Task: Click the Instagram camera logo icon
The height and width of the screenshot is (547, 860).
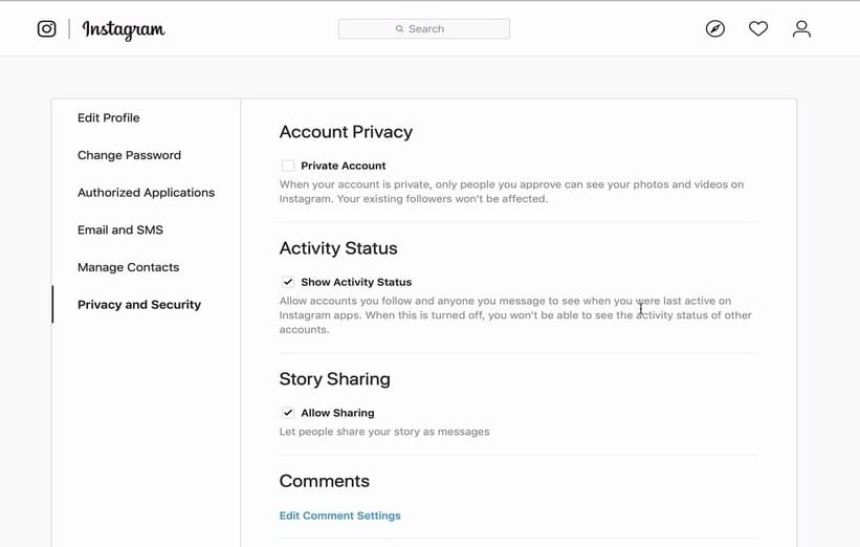Action: (x=47, y=29)
